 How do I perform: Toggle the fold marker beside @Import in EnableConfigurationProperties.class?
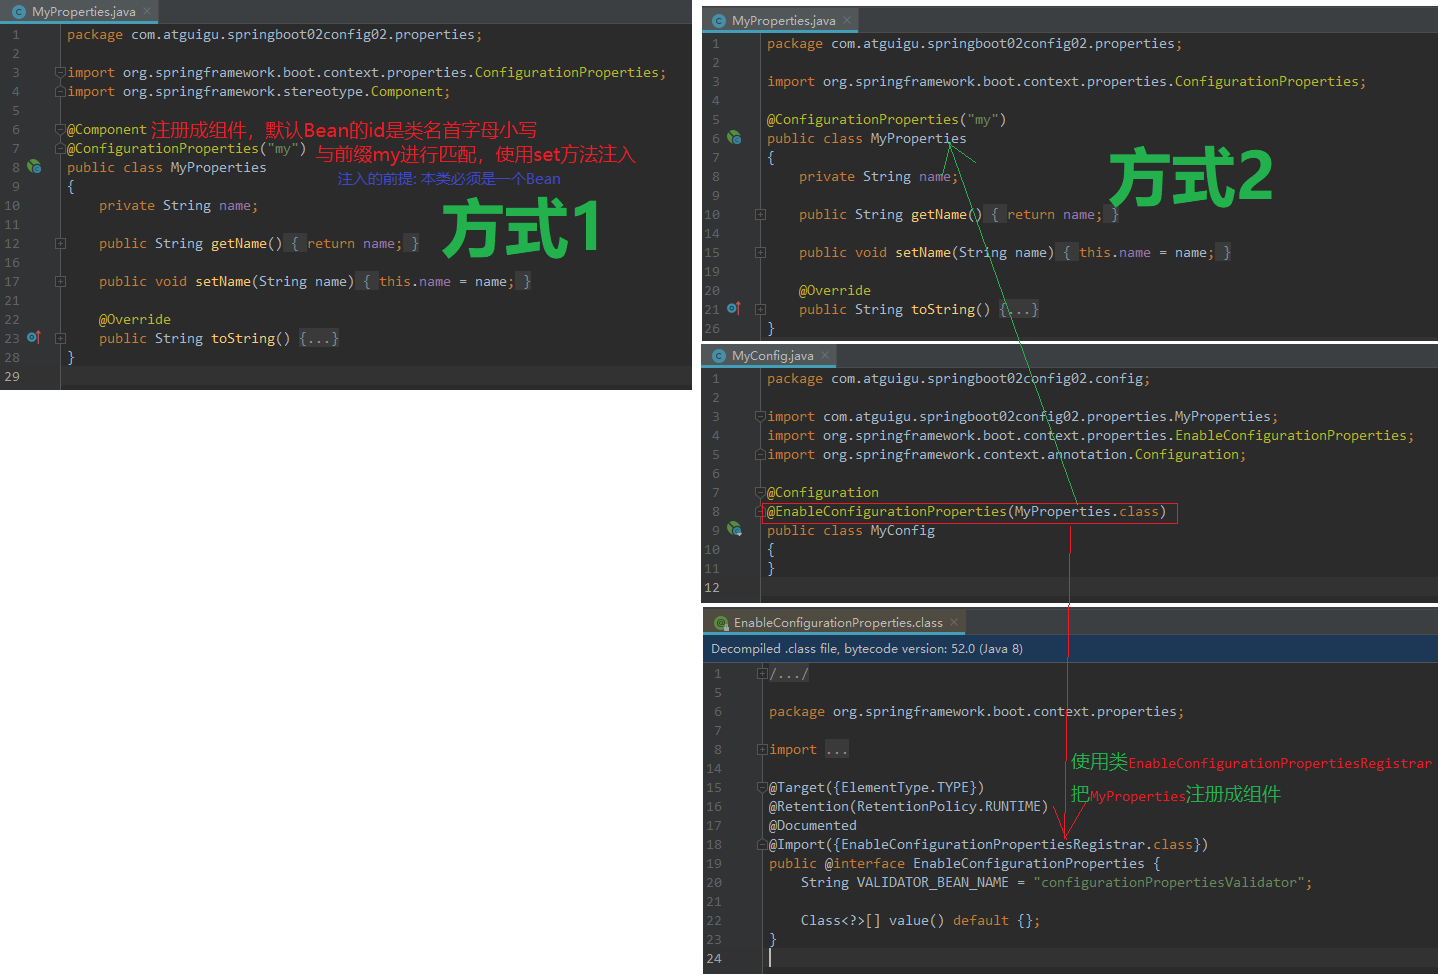(x=762, y=844)
